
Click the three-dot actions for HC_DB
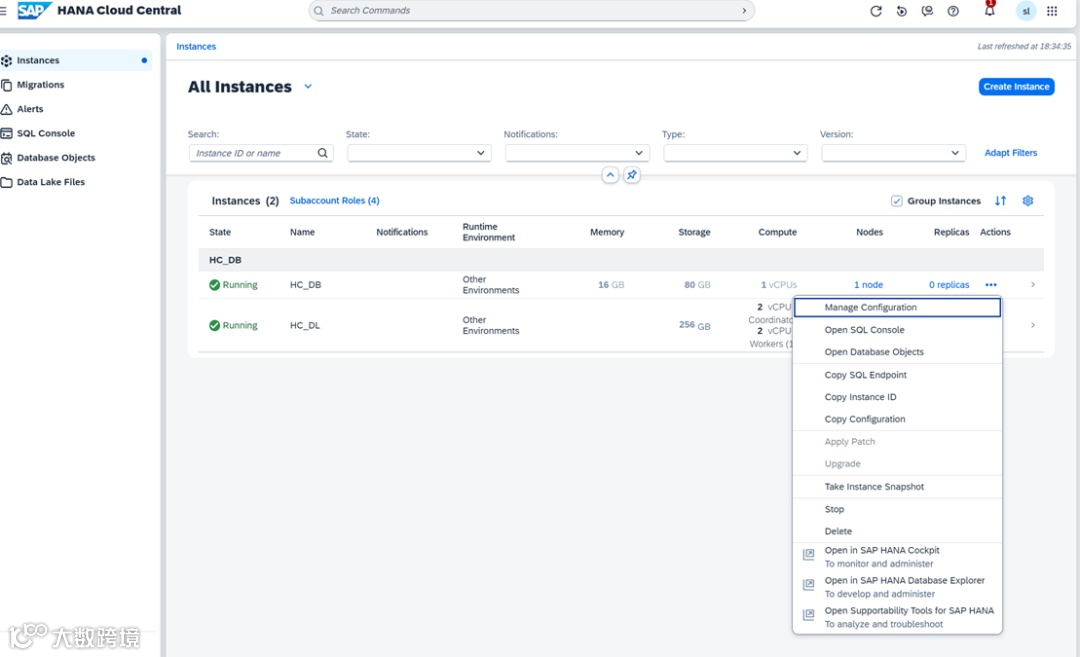990,284
